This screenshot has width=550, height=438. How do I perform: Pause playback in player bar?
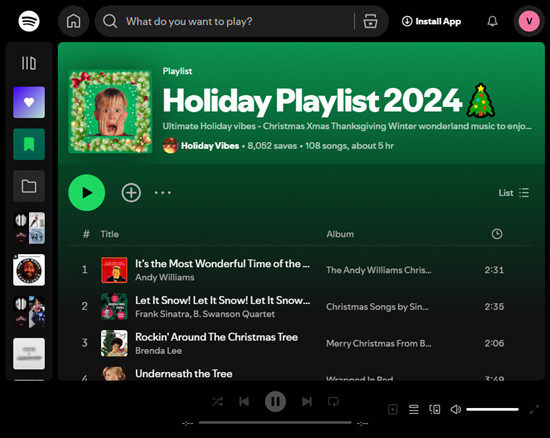pyautogui.click(x=275, y=402)
